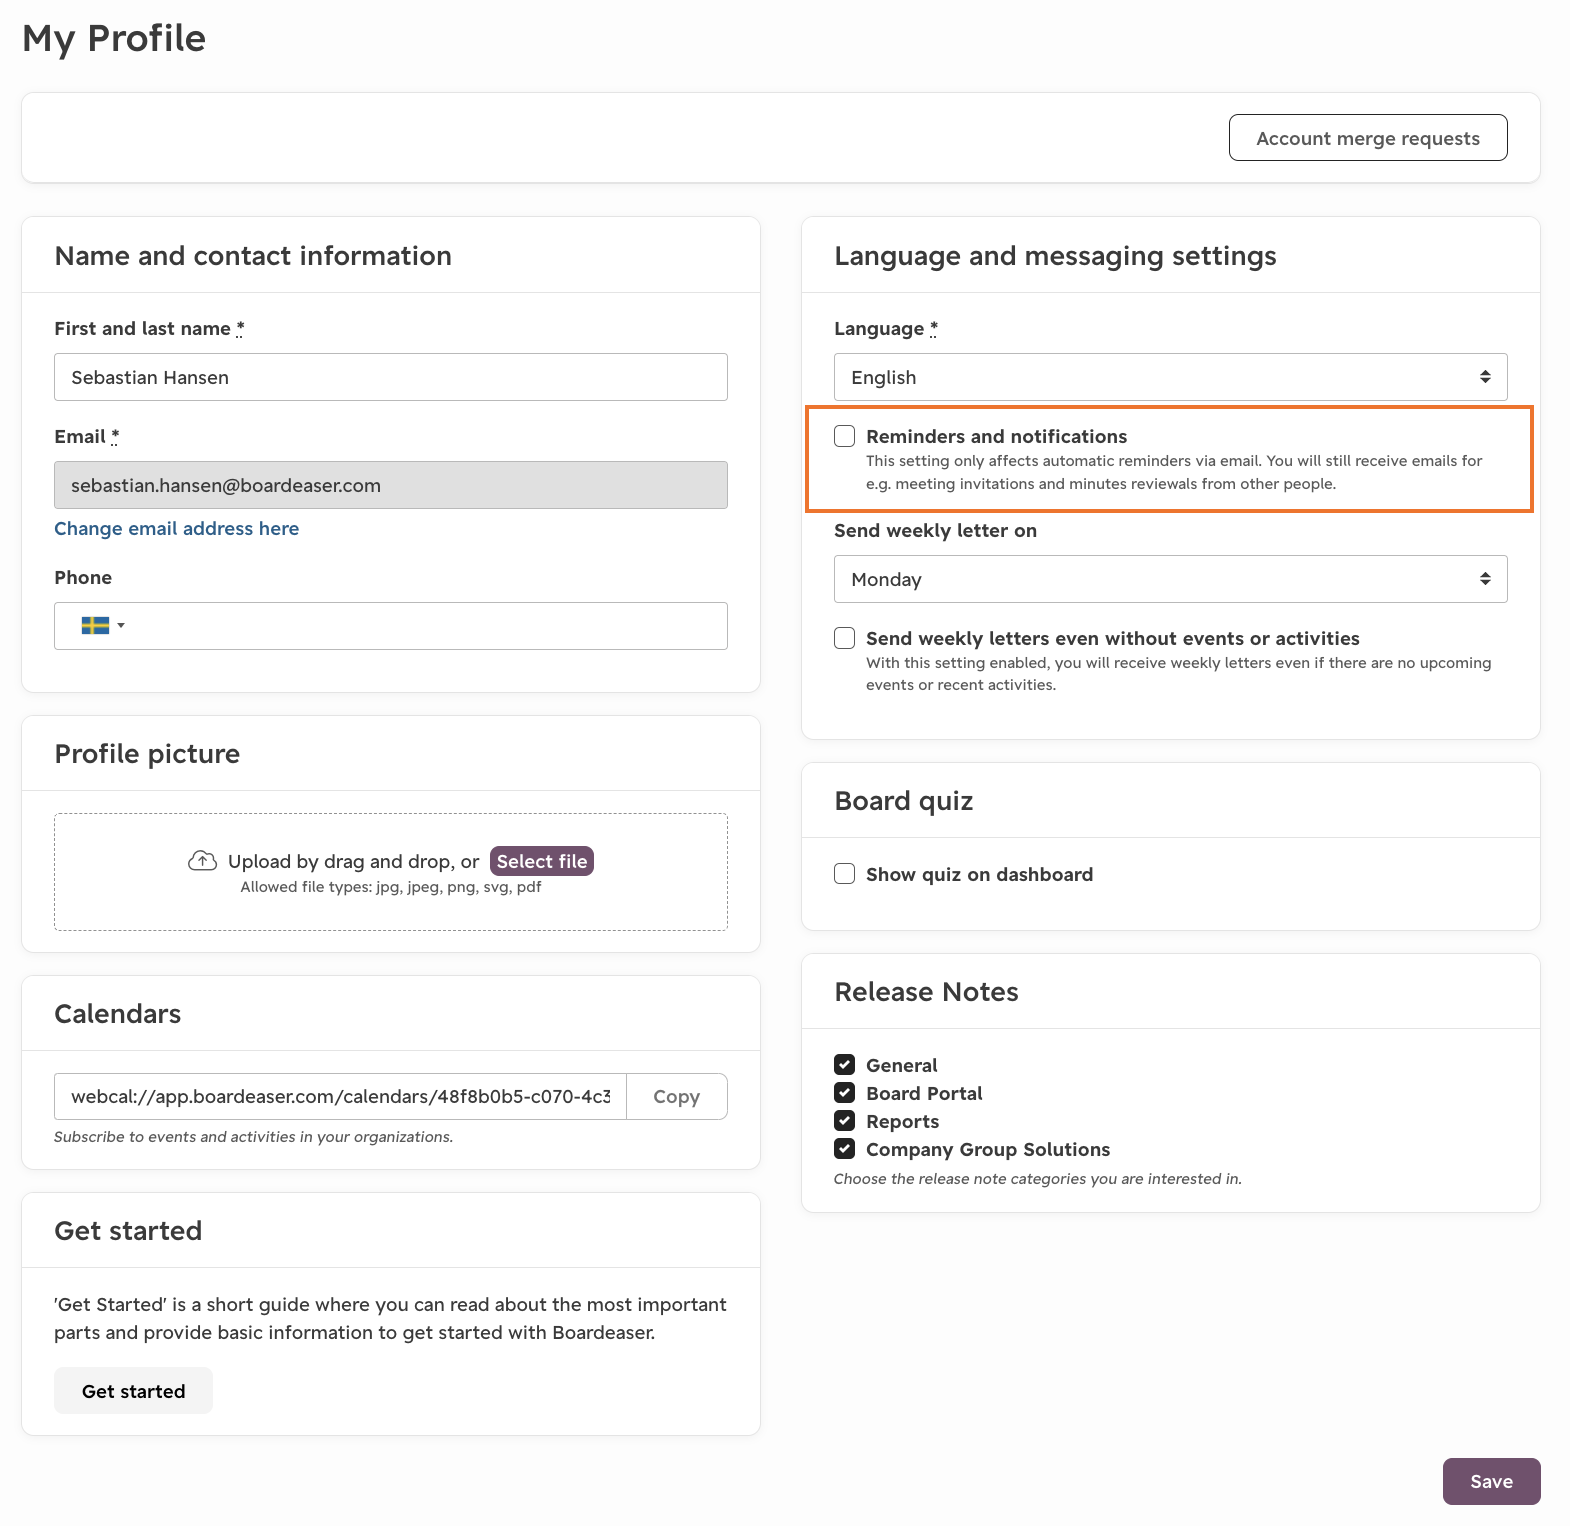
Task: Click the webcal calendar URL field
Action: click(x=340, y=1097)
